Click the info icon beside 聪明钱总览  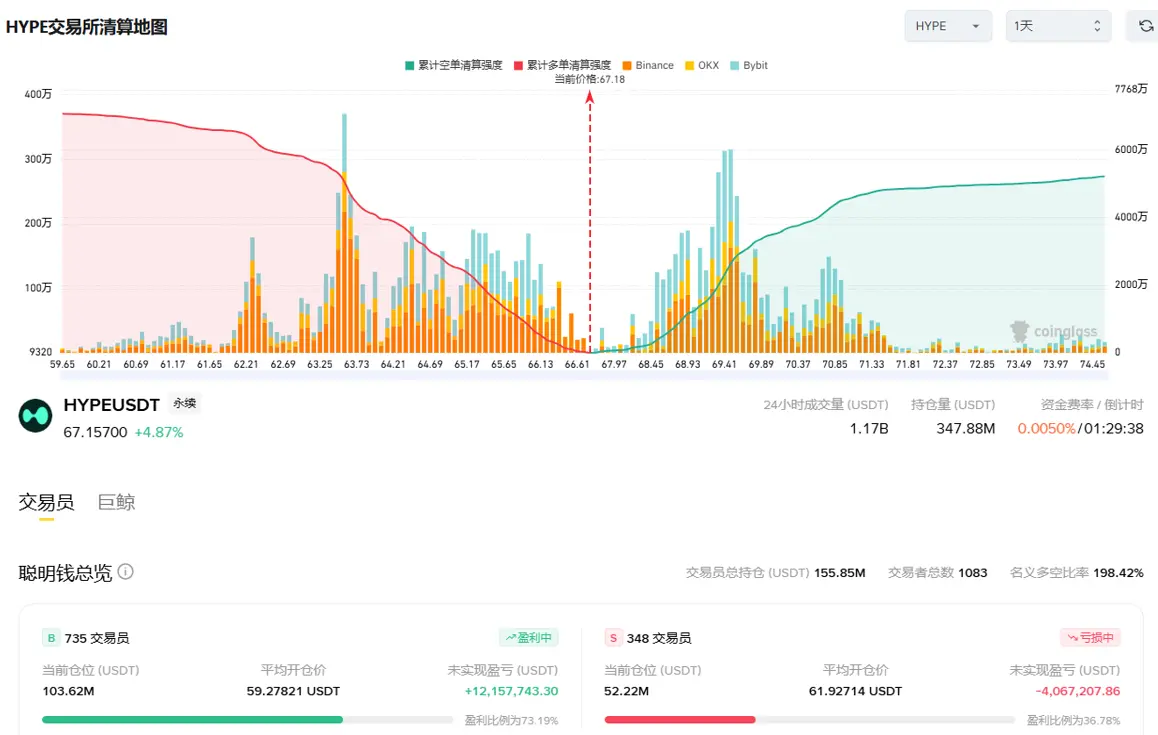pos(126,572)
